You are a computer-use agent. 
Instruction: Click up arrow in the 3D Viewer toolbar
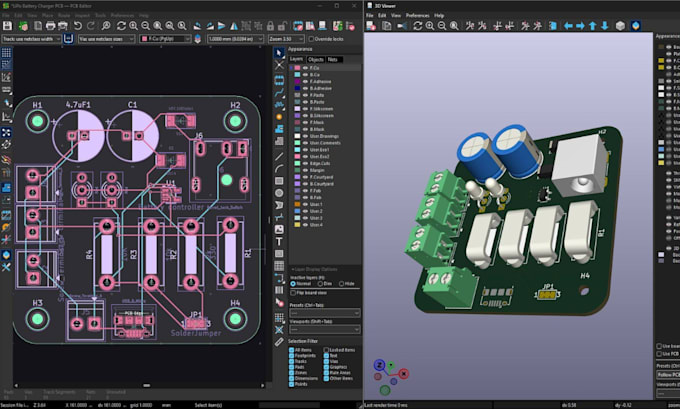coord(592,26)
